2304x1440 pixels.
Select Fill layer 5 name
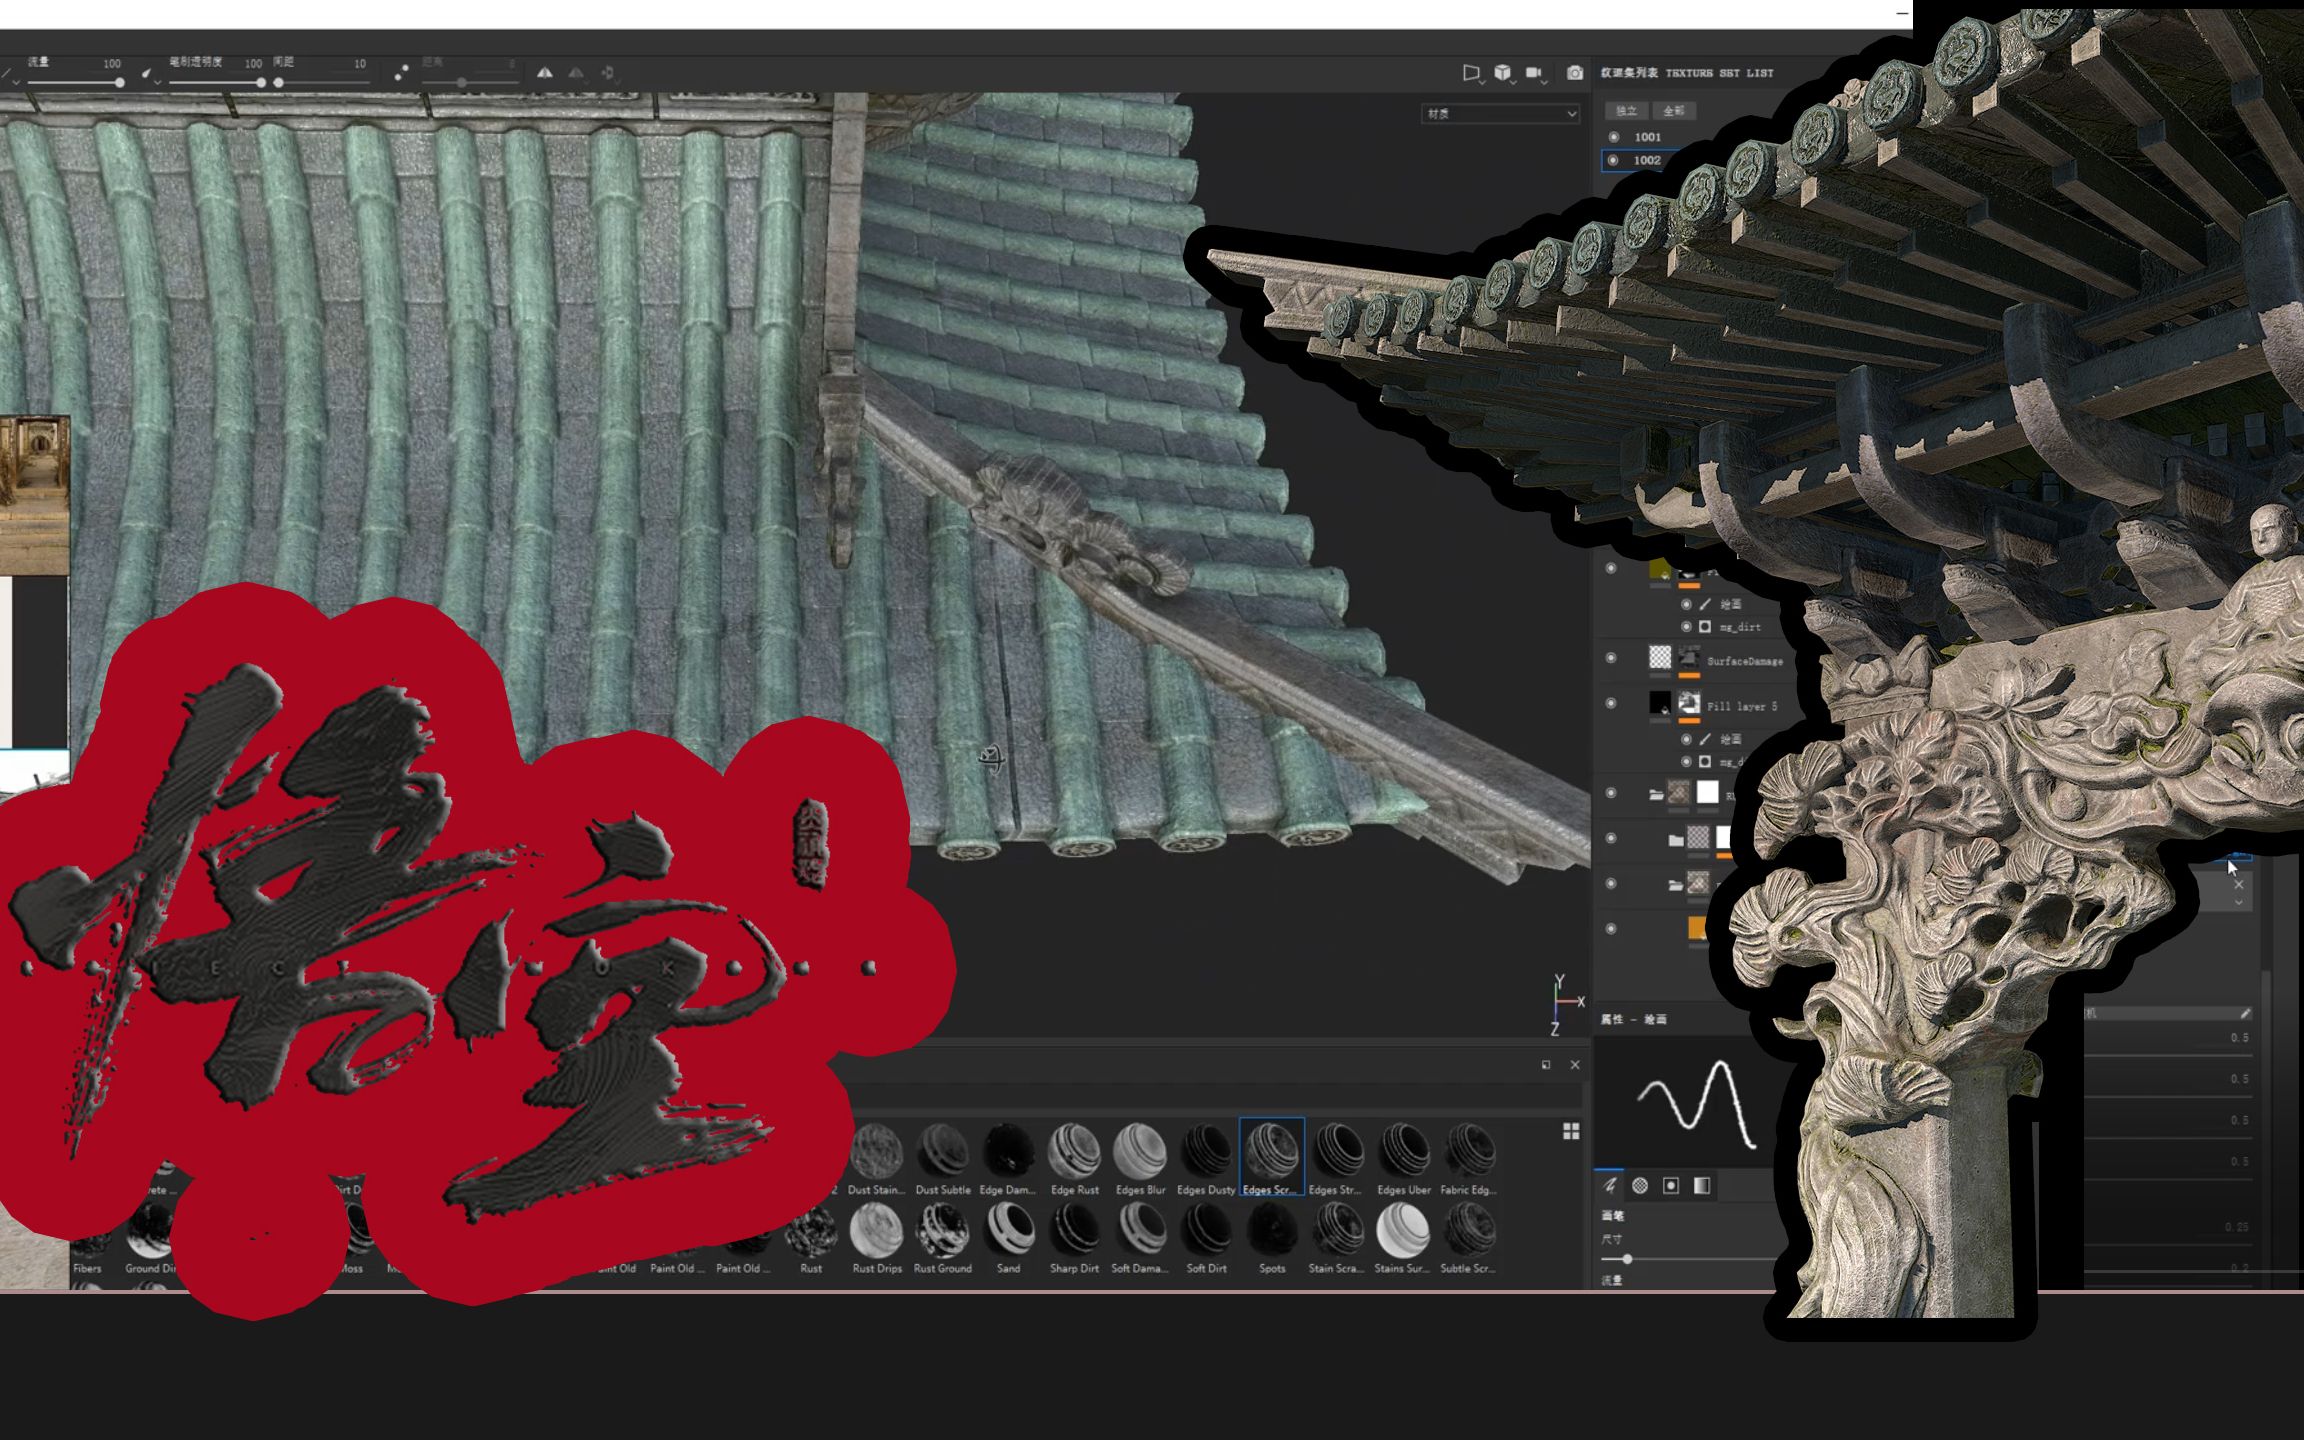1742,706
